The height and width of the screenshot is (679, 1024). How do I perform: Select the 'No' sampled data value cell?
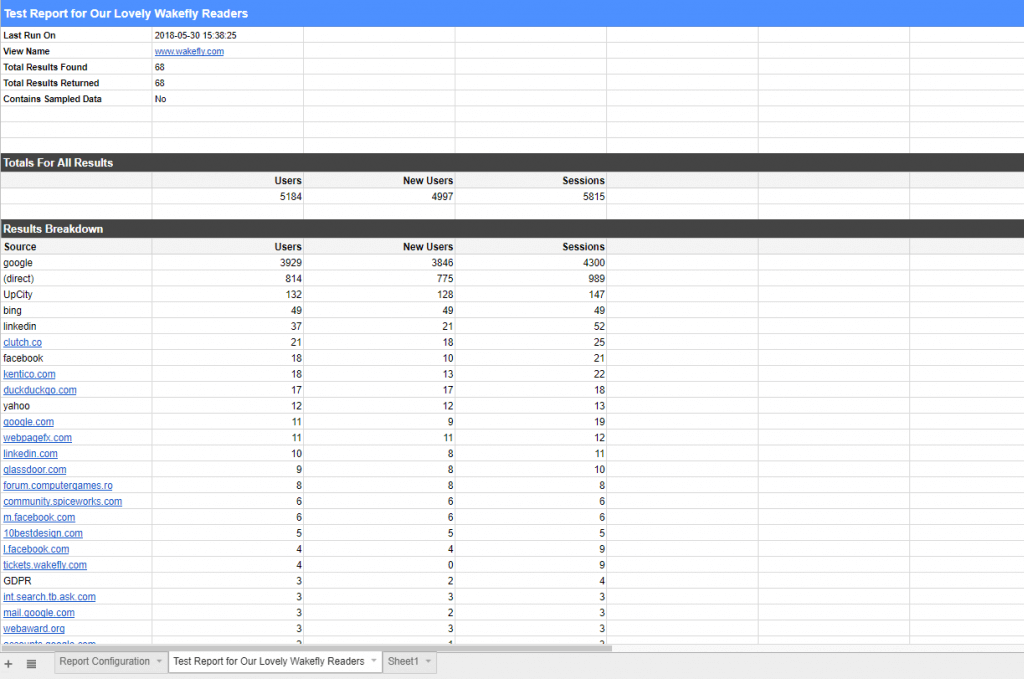228,99
